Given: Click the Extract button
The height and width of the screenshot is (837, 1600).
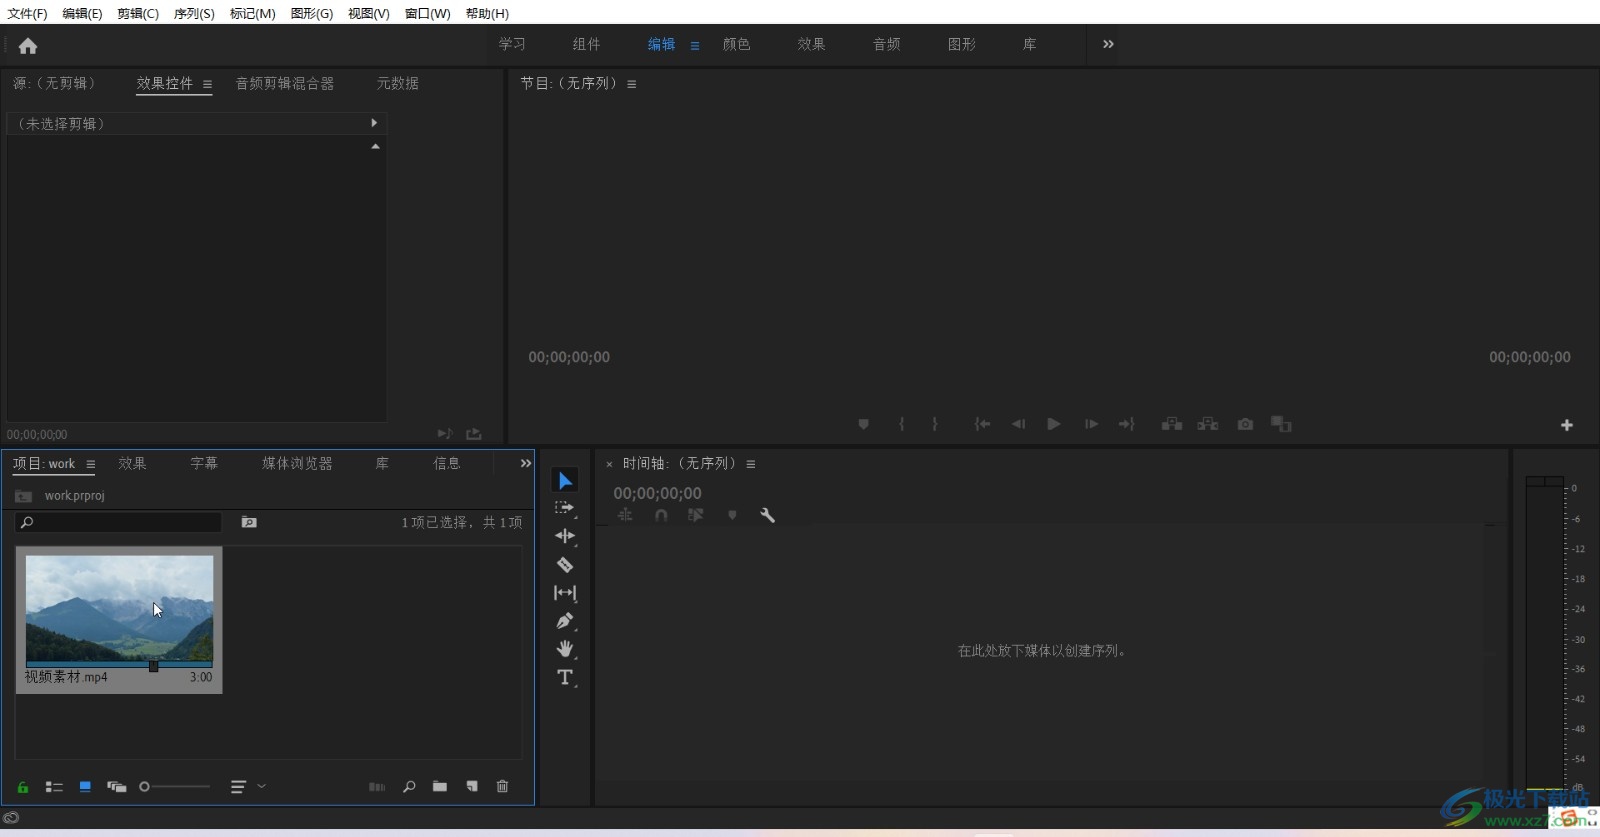Looking at the screenshot, I should [x=1208, y=424].
